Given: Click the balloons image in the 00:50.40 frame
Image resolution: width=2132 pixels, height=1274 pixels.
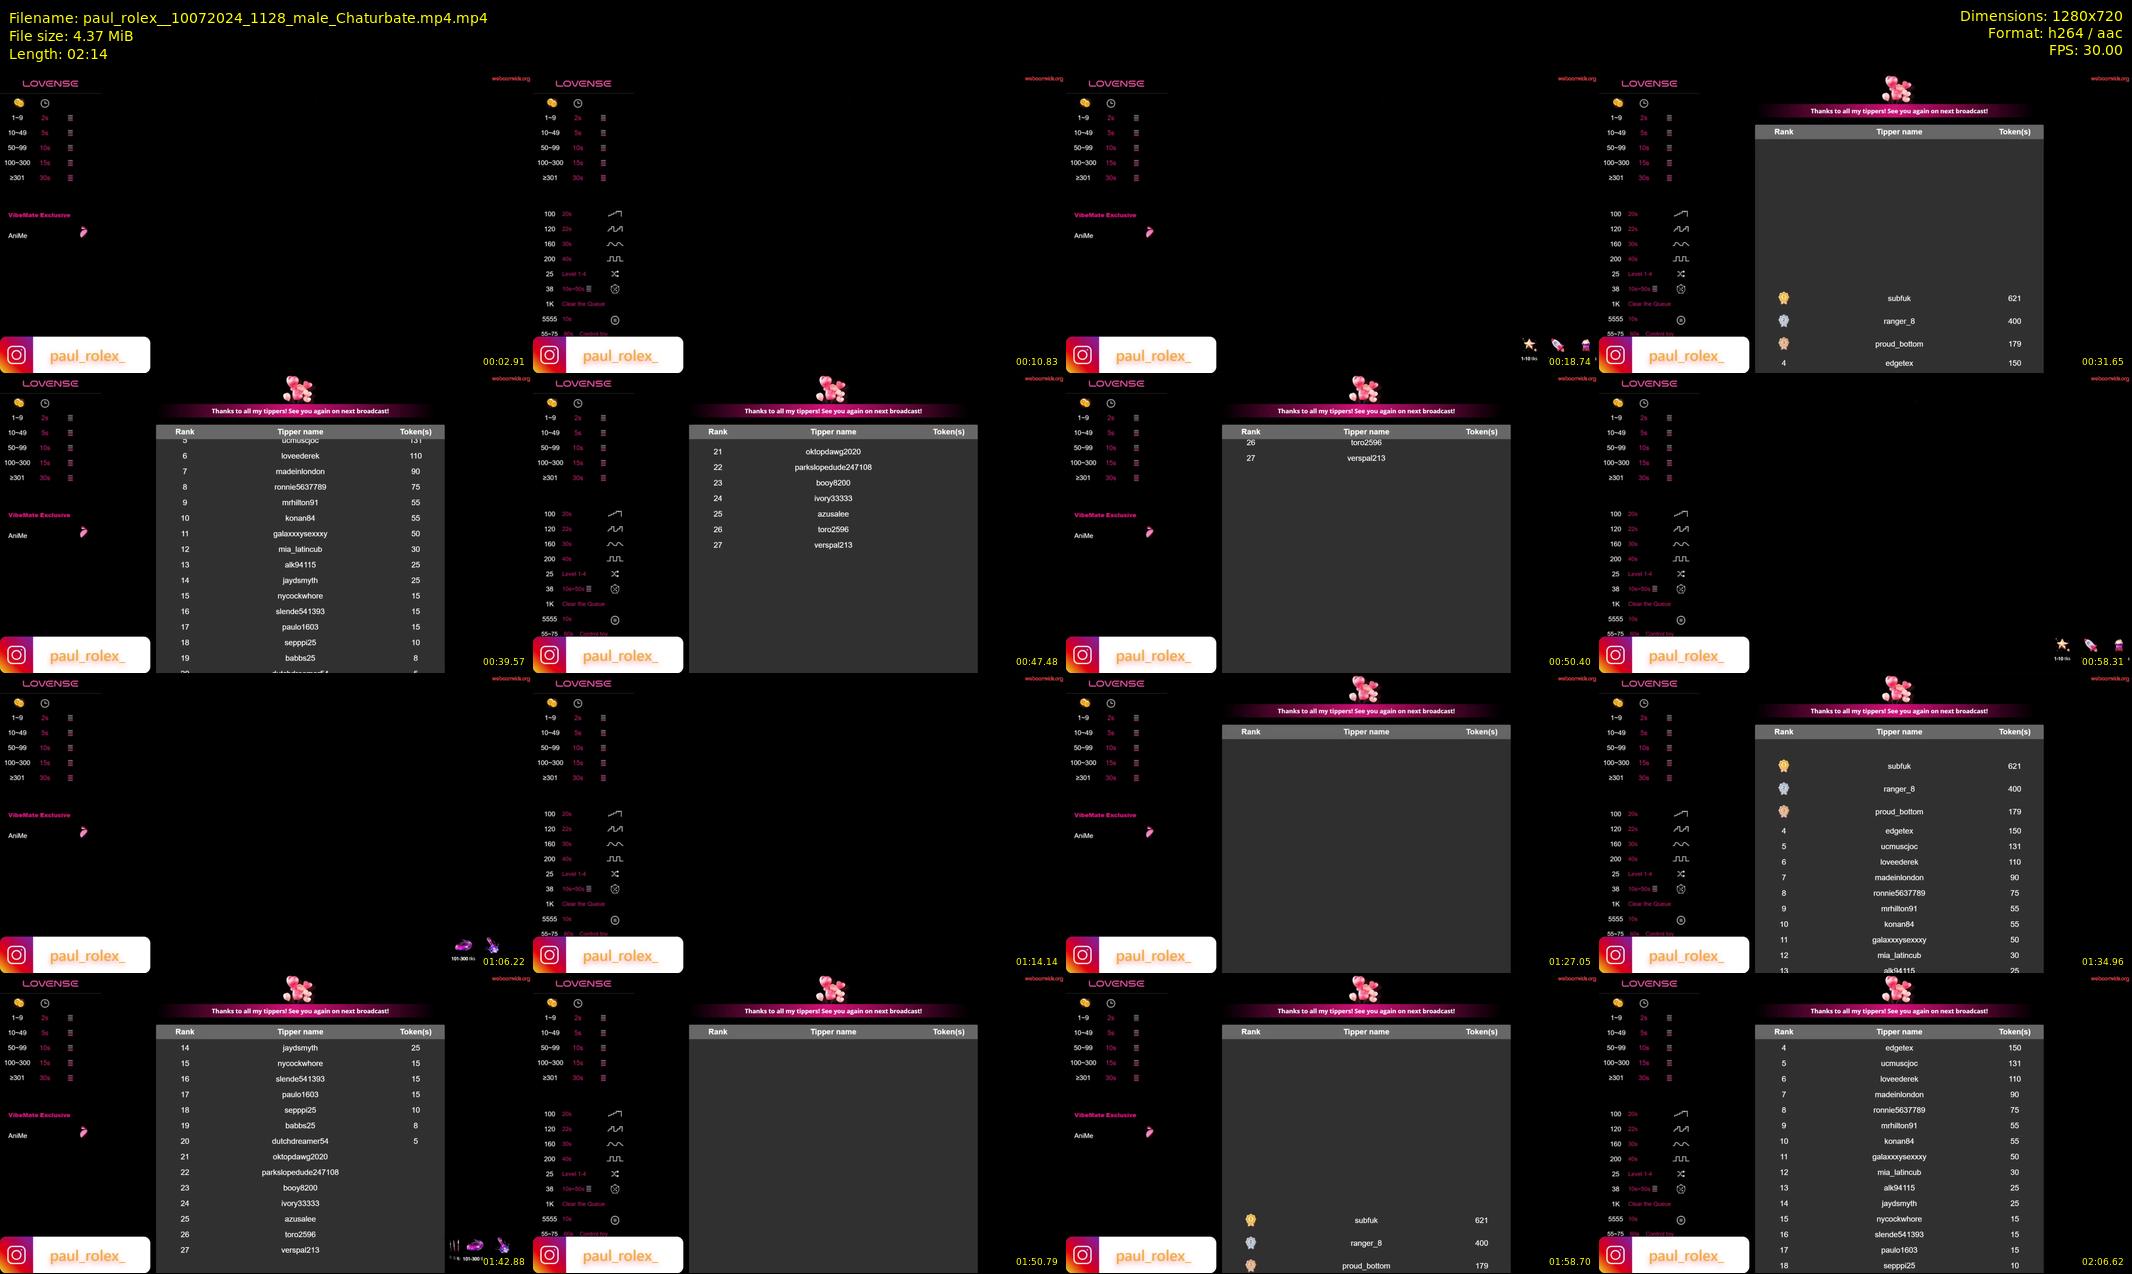Looking at the screenshot, I should point(1364,389).
